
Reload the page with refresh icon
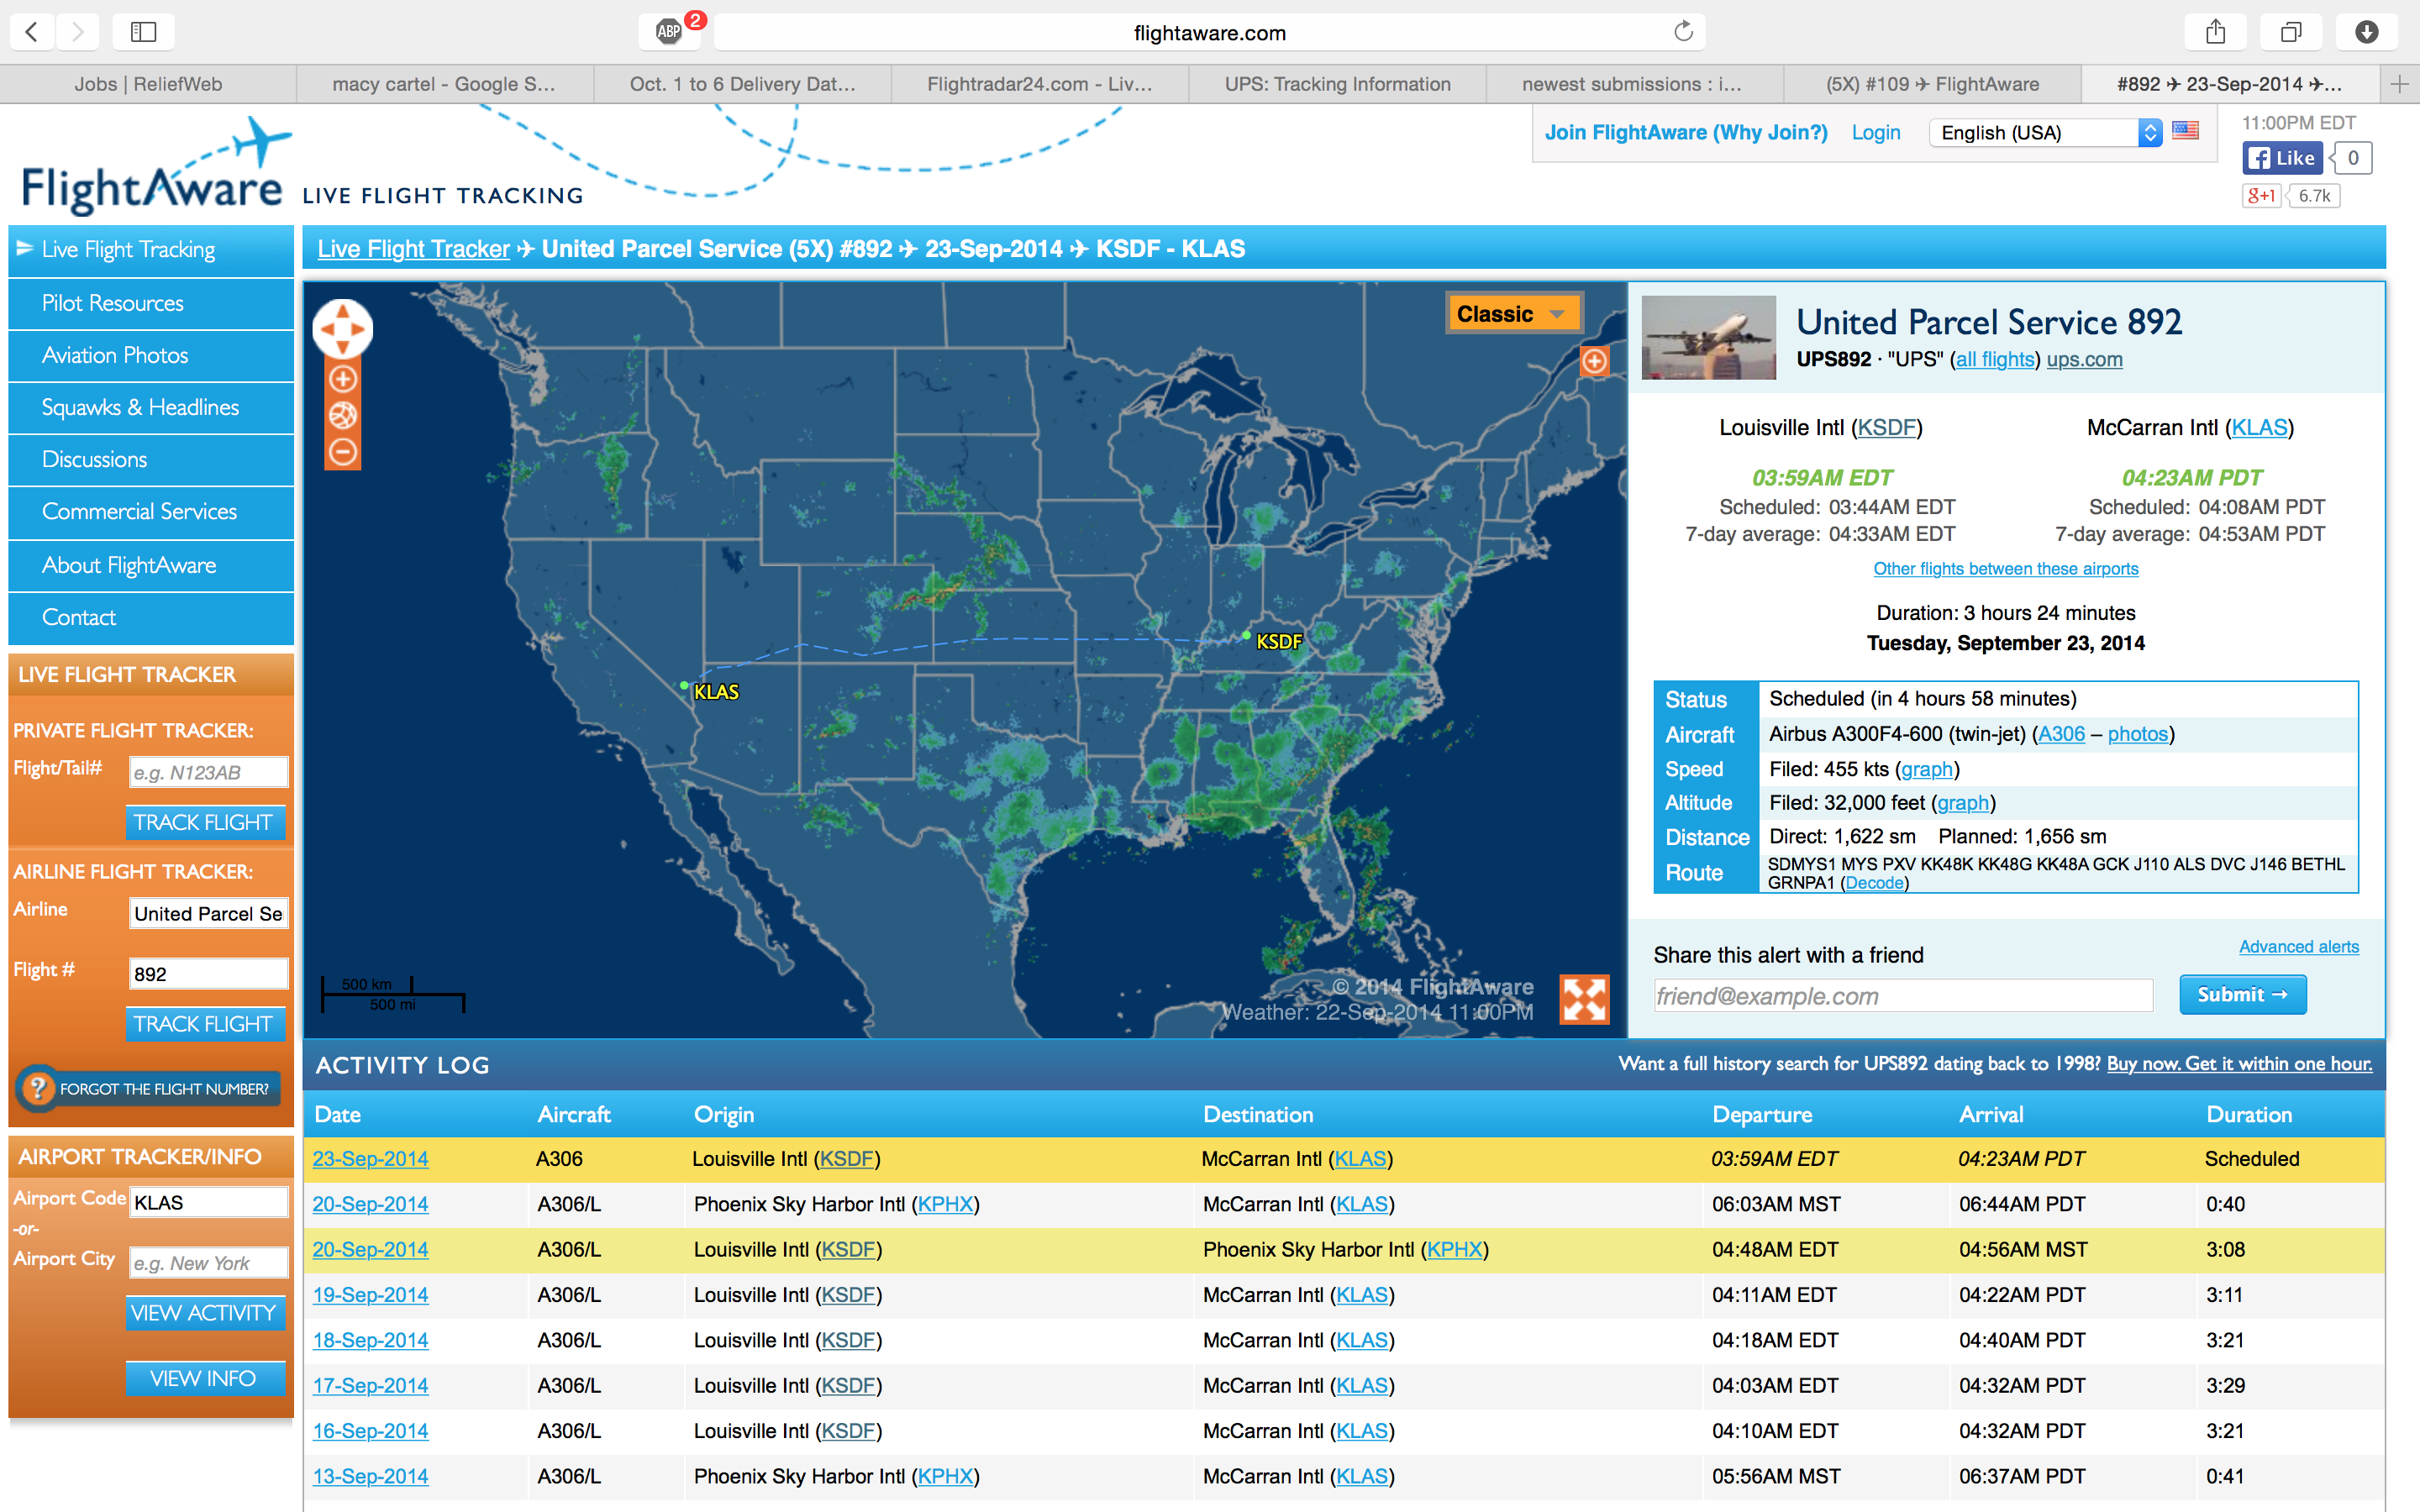(1683, 32)
